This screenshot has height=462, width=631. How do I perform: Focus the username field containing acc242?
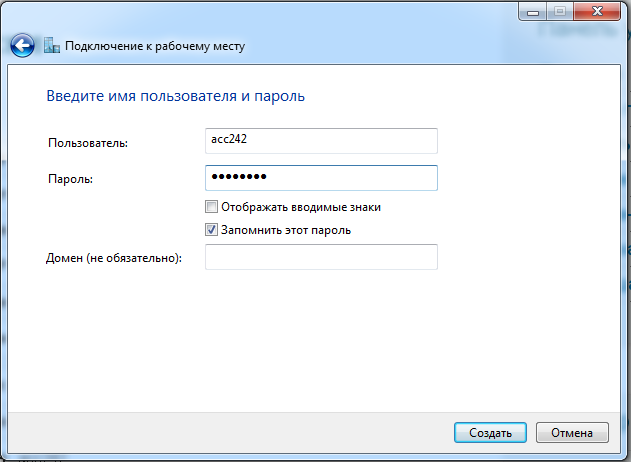321,141
